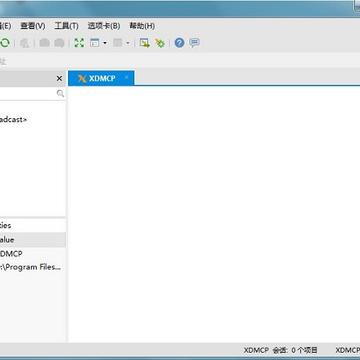Click the green gear configuration icon

point(160,43)
